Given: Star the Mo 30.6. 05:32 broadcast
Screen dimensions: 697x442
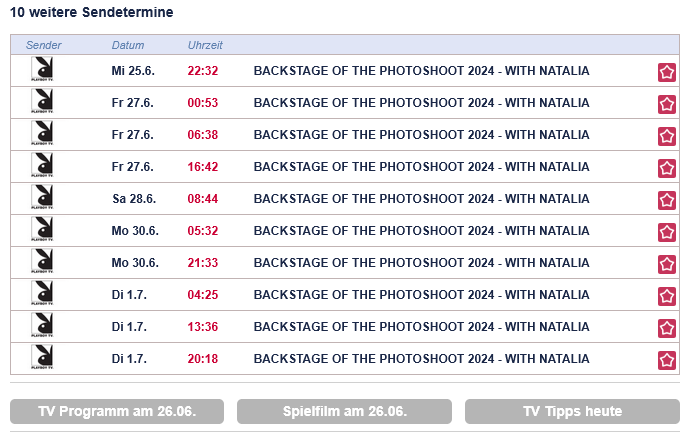Looking at the screenshot, I should tap(667, 232).
